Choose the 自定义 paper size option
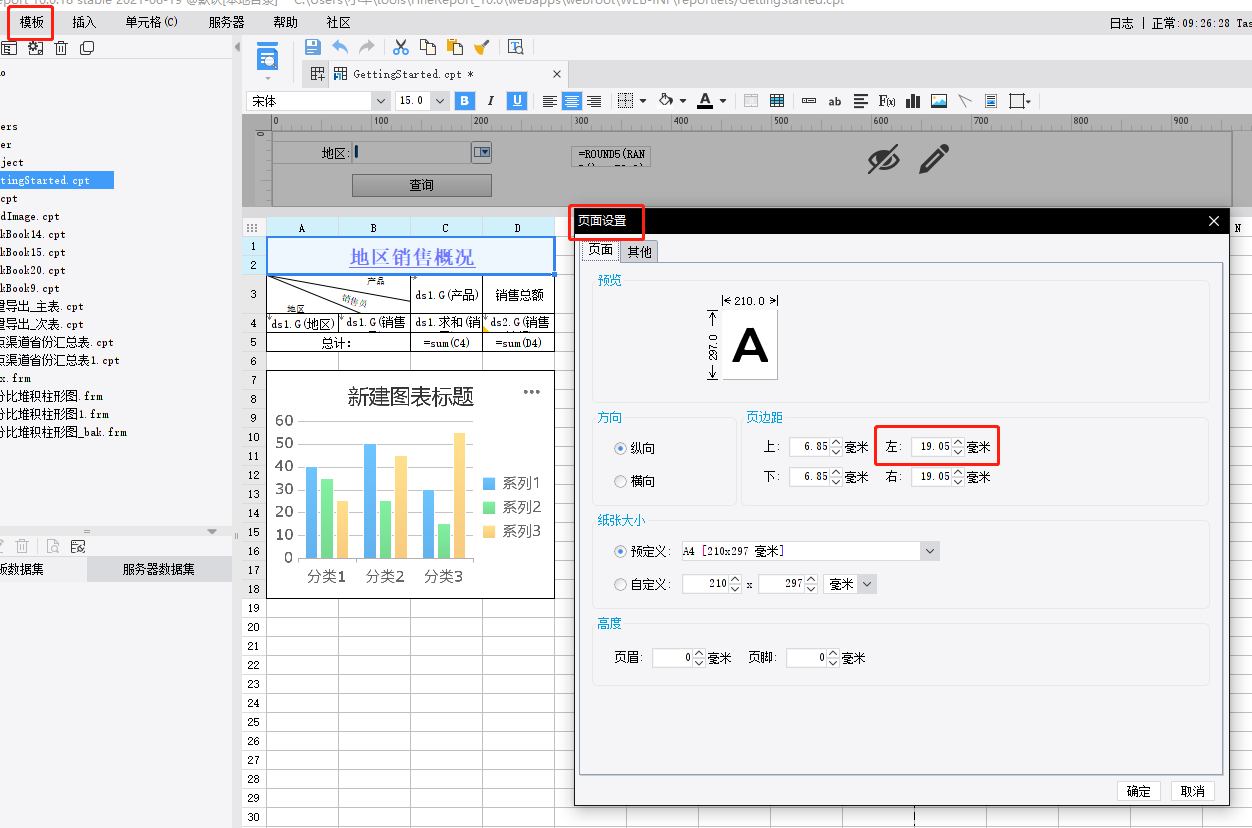The image size is (1252, 828). [620, 584]
